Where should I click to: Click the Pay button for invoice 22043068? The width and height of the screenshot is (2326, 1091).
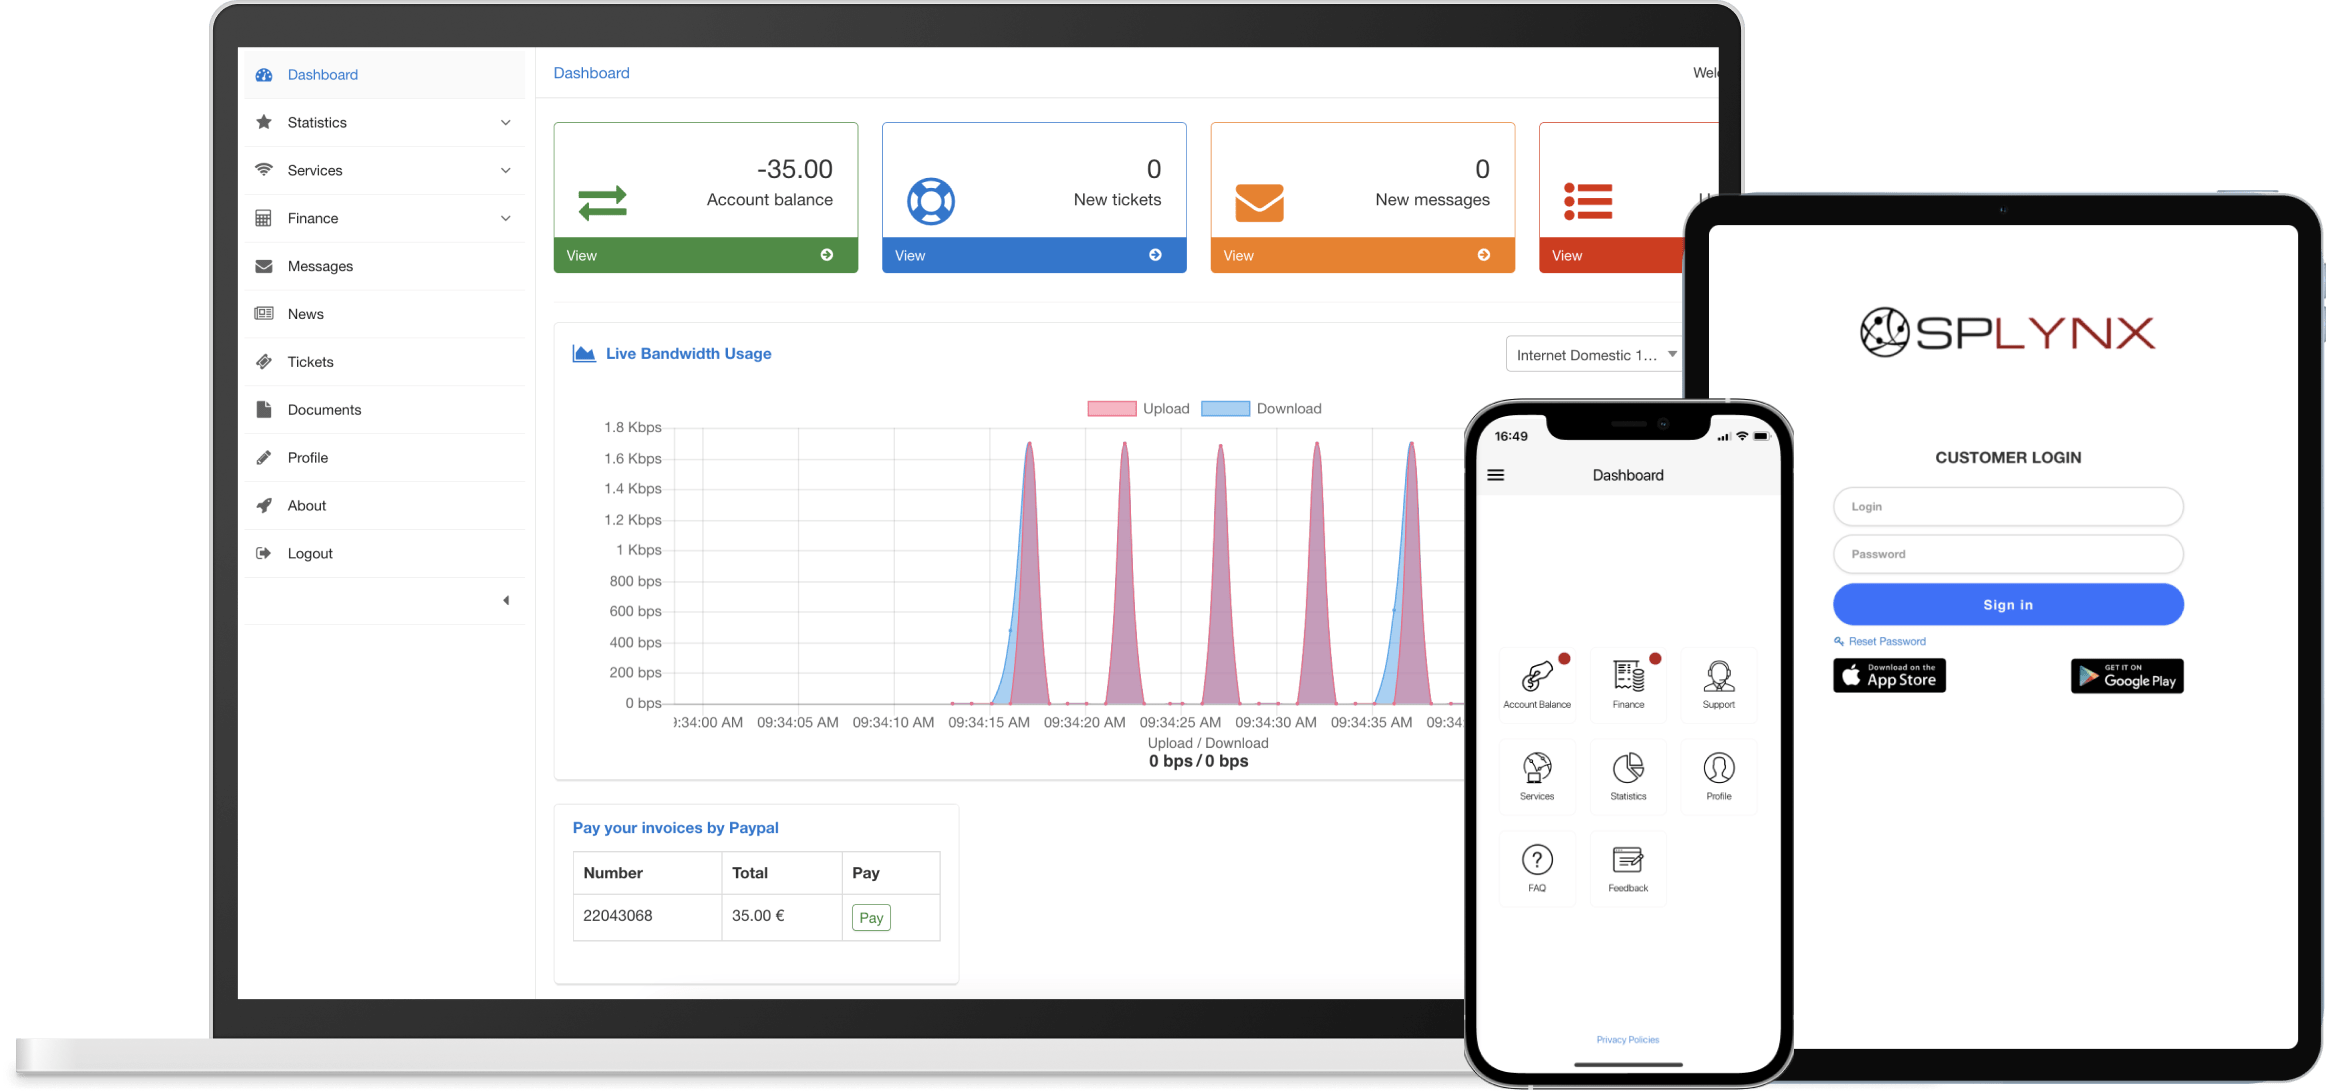coord(871,918)
